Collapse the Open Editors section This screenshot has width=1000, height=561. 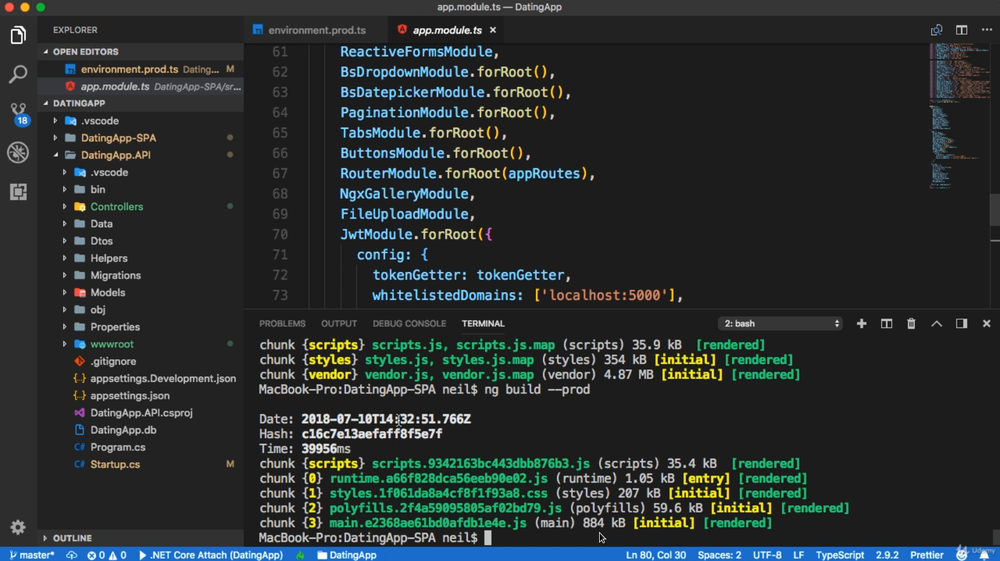click(140, 52)
